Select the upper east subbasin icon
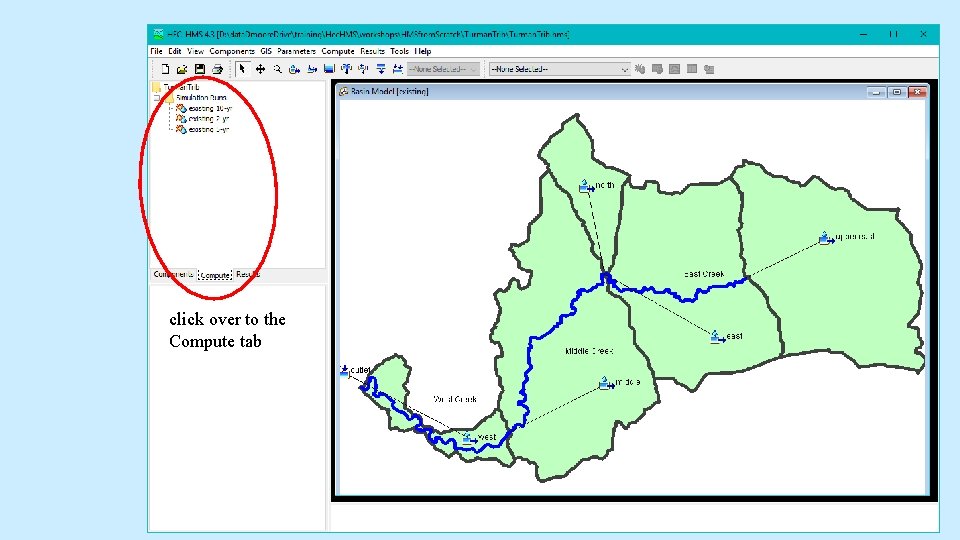This screenshot has height=540, width=960. click(x=826, y=238)
